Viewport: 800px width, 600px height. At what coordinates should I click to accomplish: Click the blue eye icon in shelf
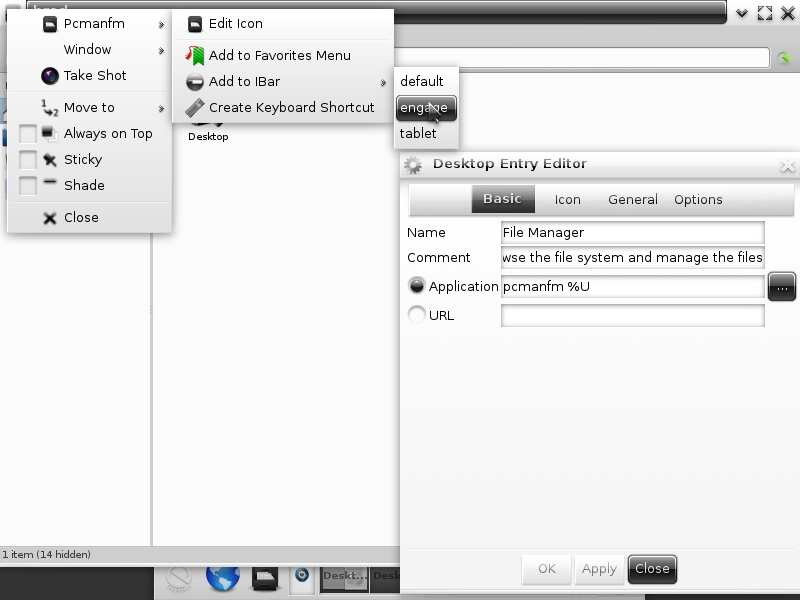point(302,577)
